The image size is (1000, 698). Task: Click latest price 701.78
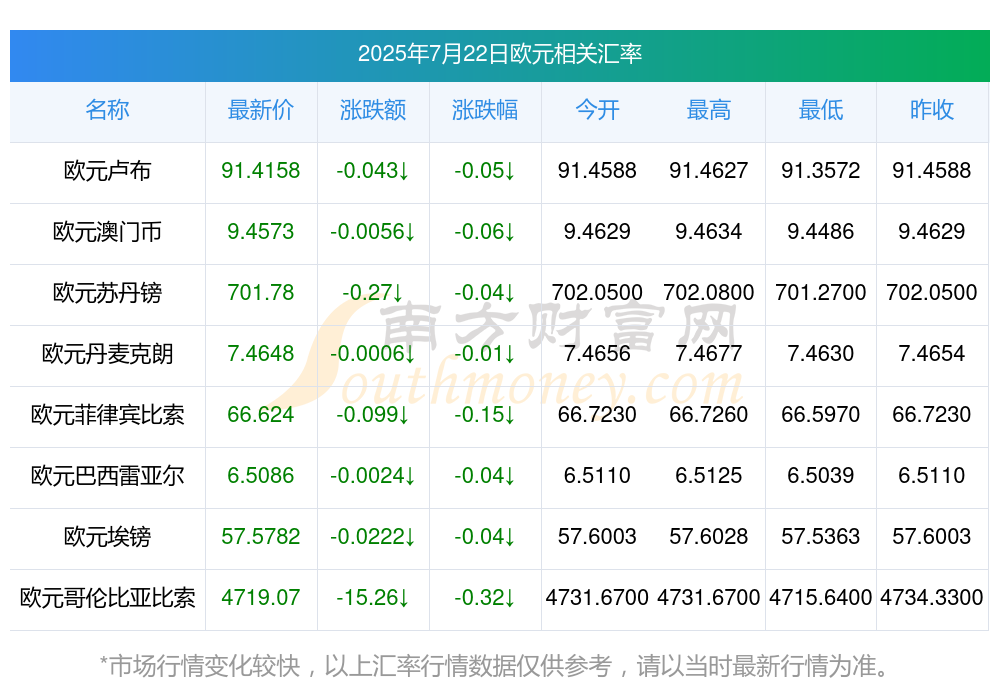[260, 293]
